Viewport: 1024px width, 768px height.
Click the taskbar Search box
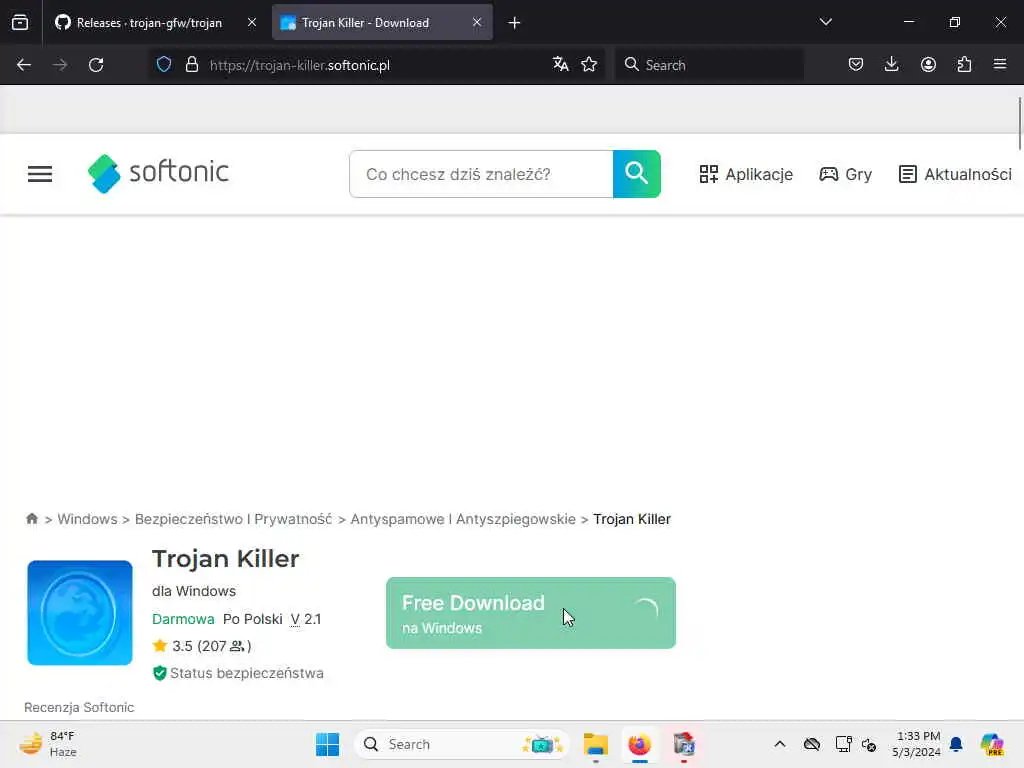[462, 744]
